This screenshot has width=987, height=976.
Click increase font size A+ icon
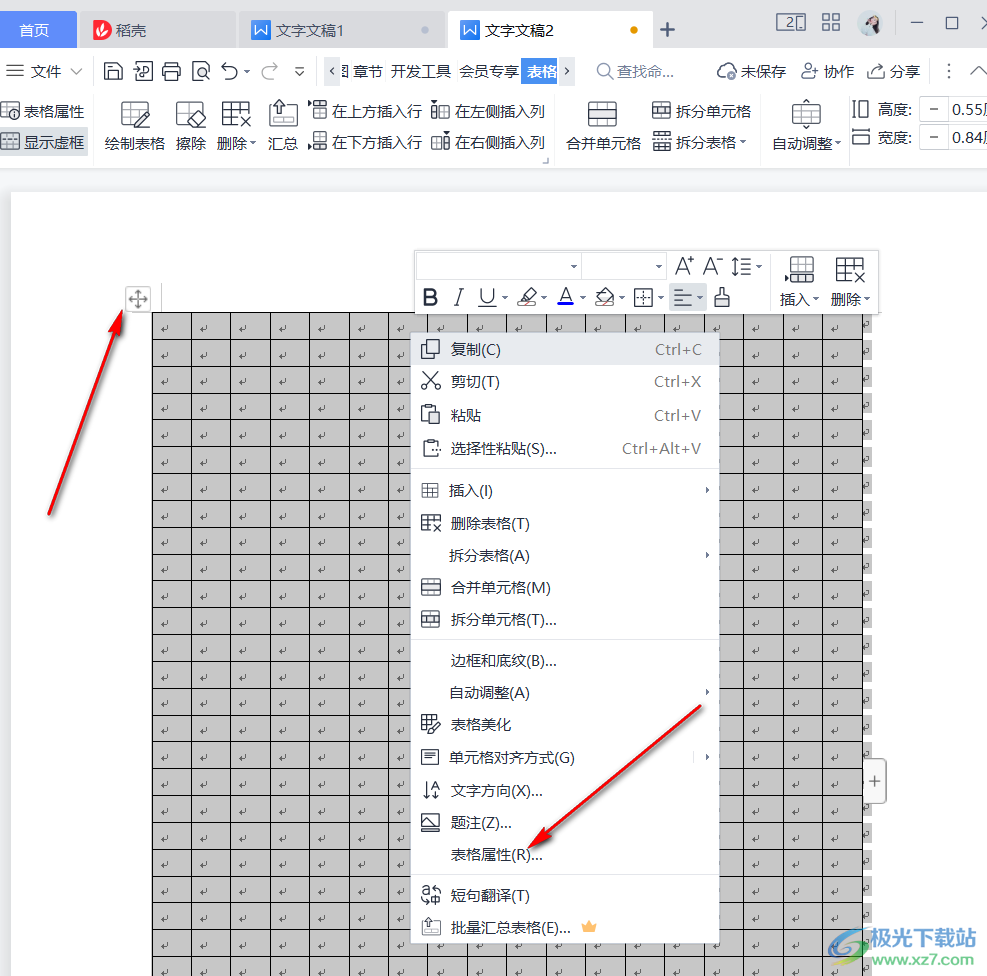[x=684, y=266]
